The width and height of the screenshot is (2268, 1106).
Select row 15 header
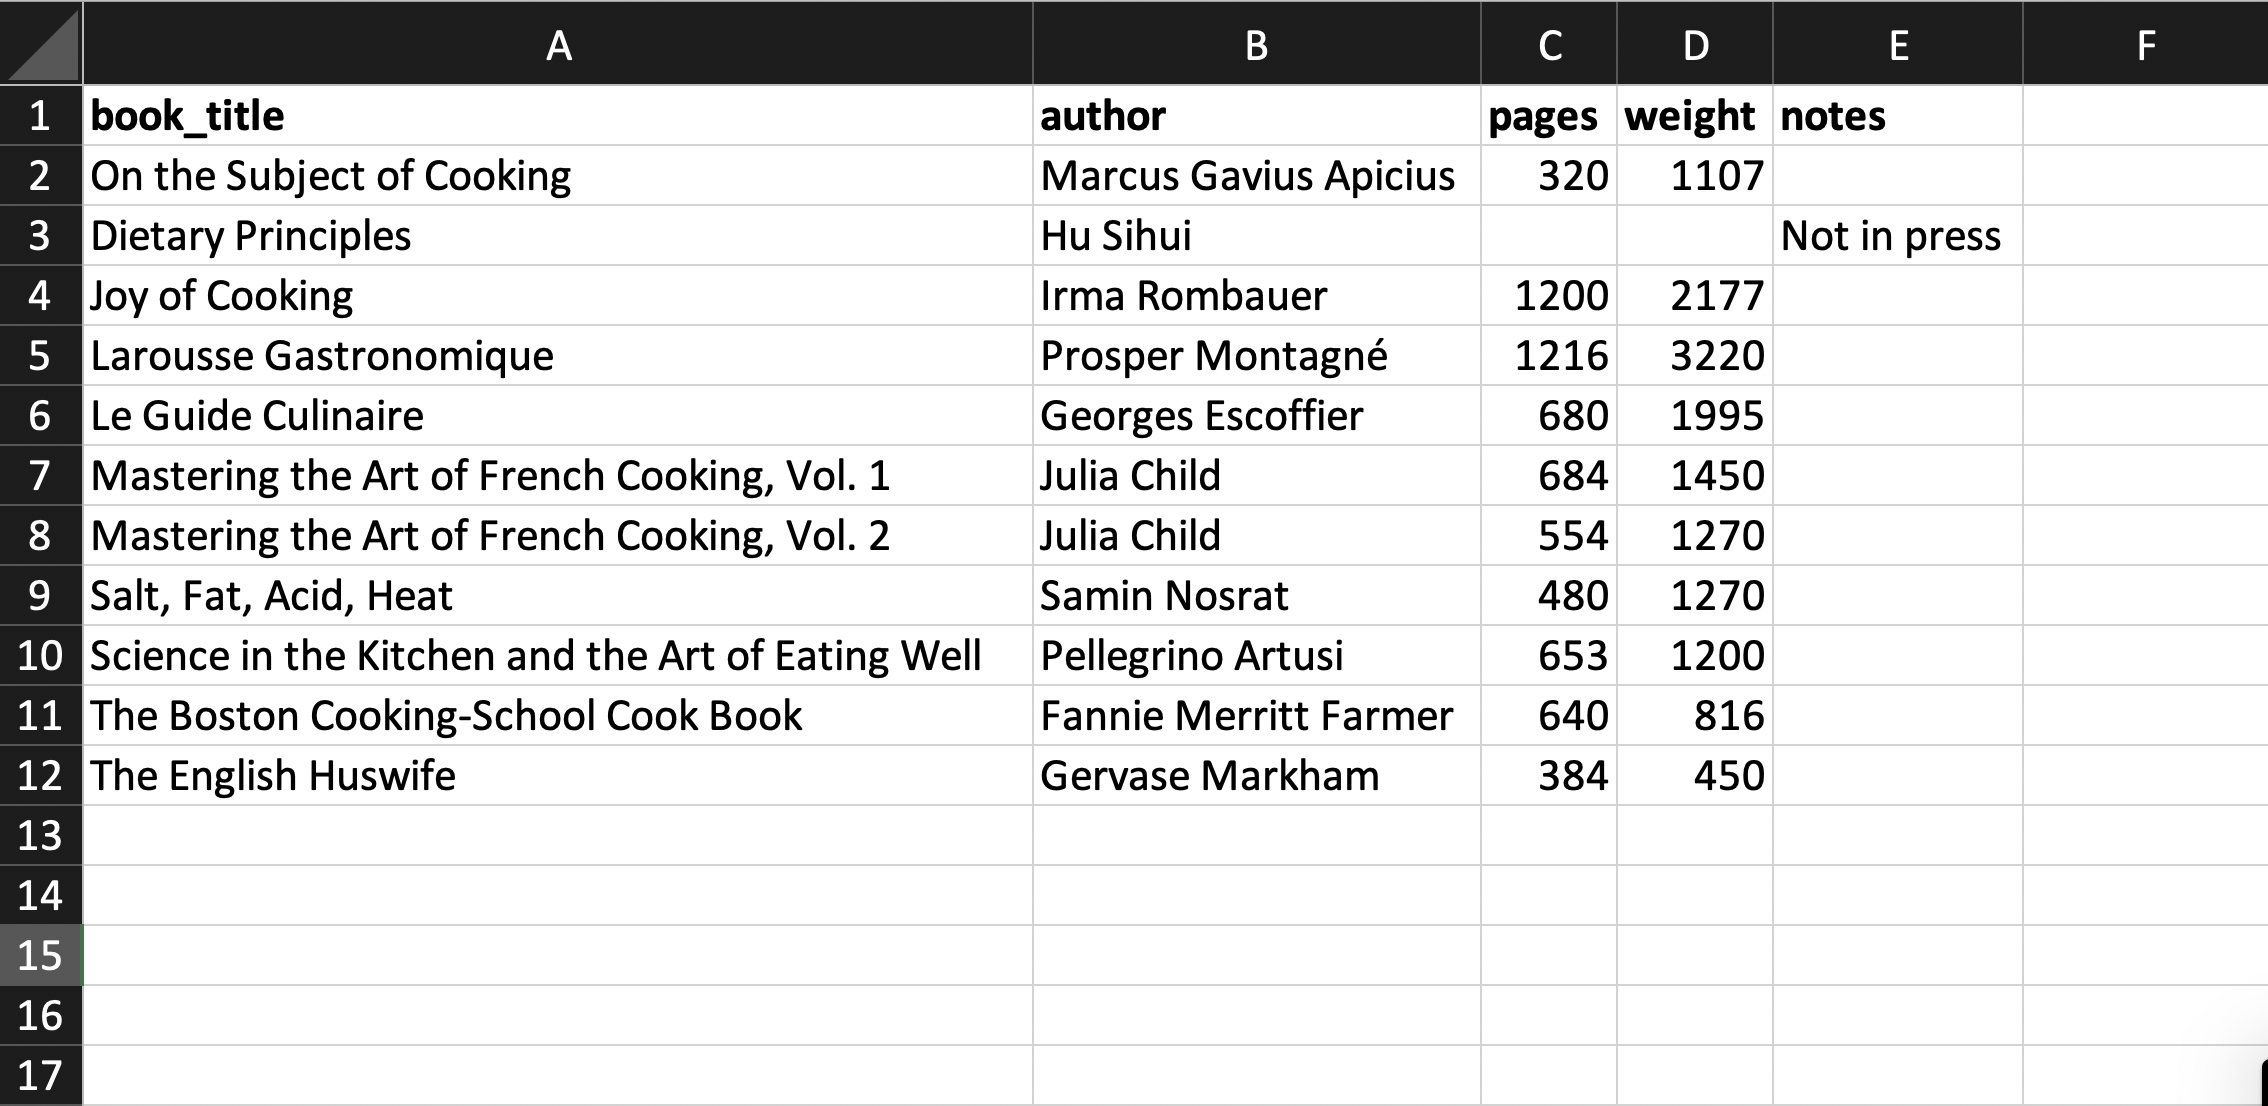(40, 956)
